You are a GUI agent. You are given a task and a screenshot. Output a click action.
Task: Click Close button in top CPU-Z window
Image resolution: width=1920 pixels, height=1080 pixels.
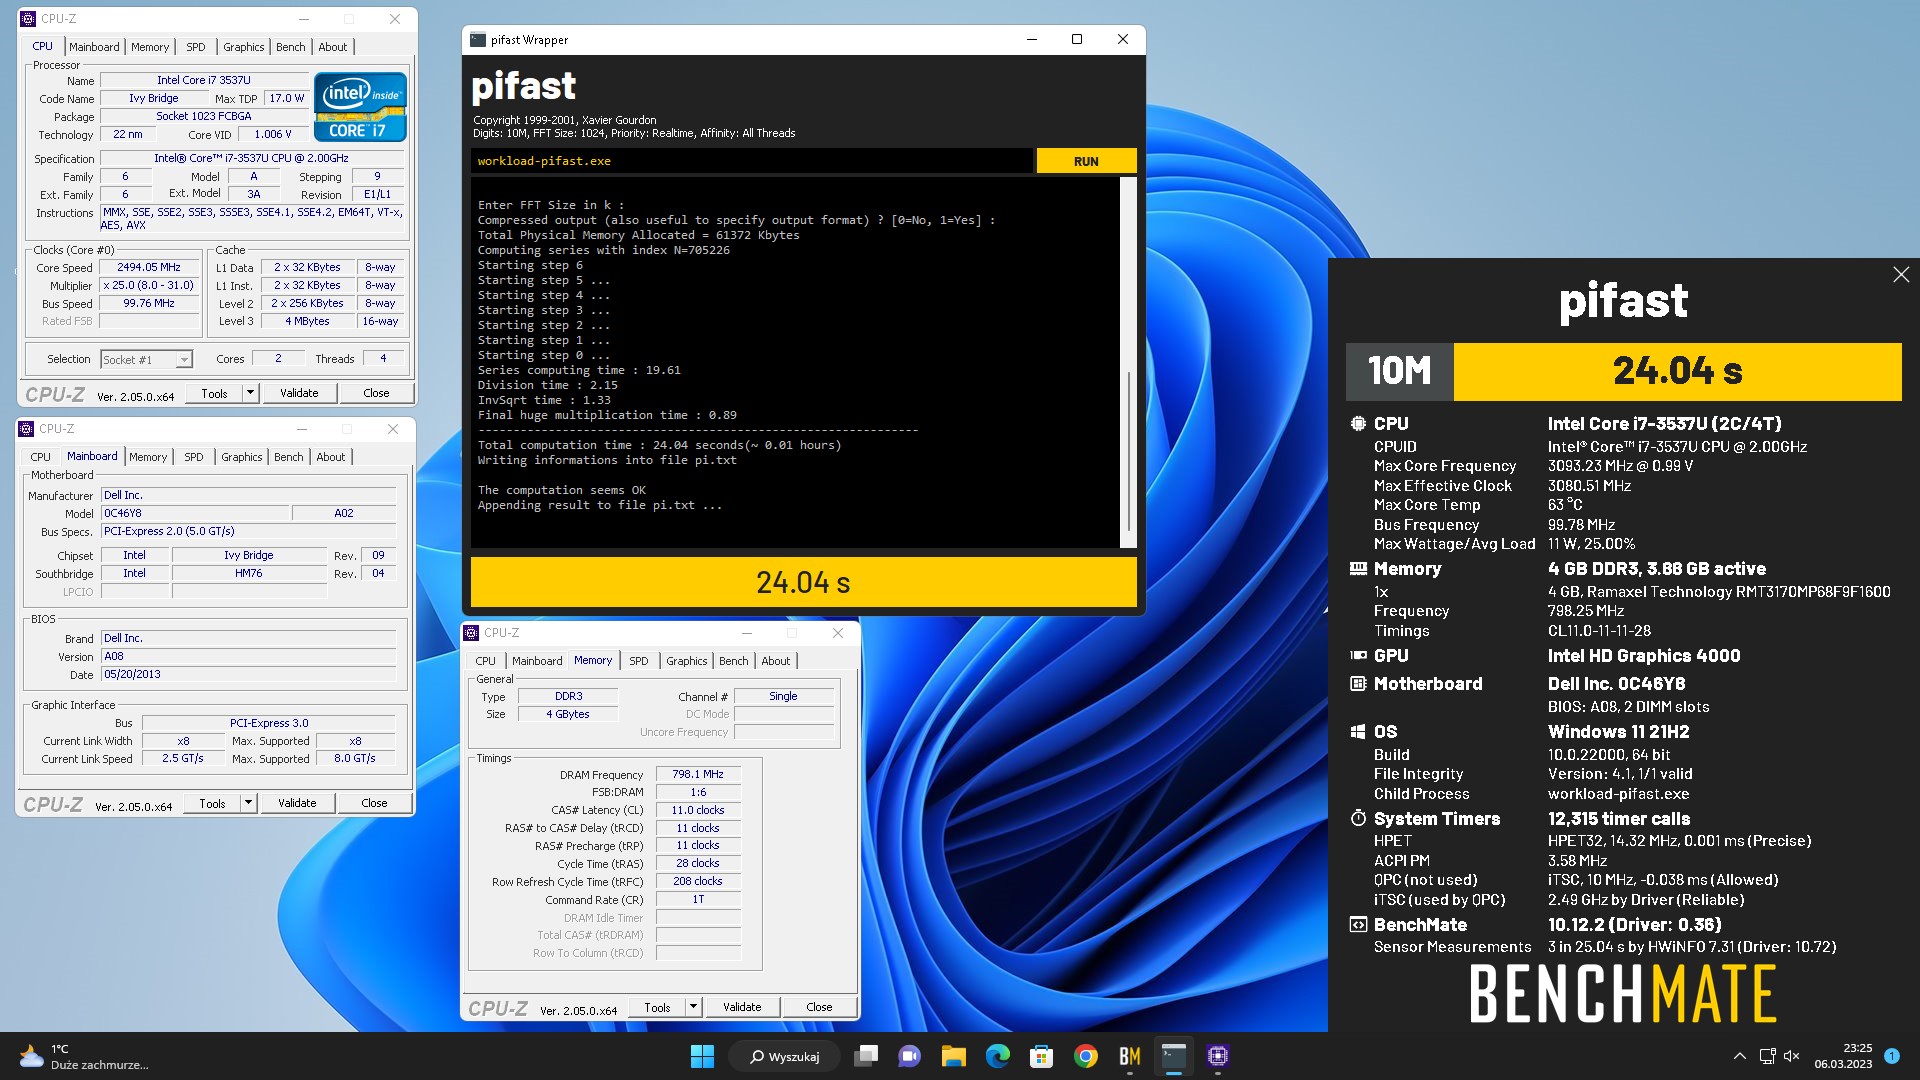click(x=376, y=393)
